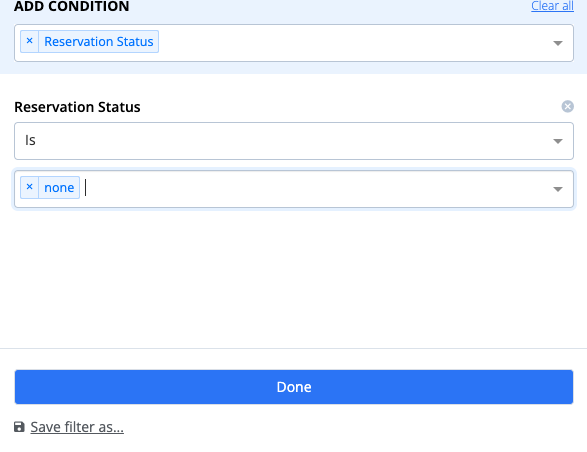Click the 'none' chip label
Screen dimensions: 587x452
click(x=59, y=188)
